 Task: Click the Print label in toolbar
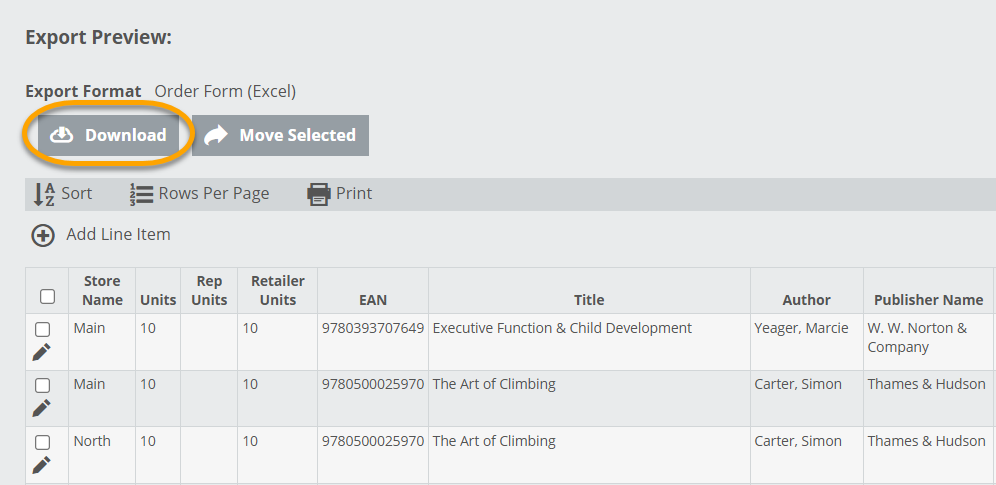[x=354, y=194]
